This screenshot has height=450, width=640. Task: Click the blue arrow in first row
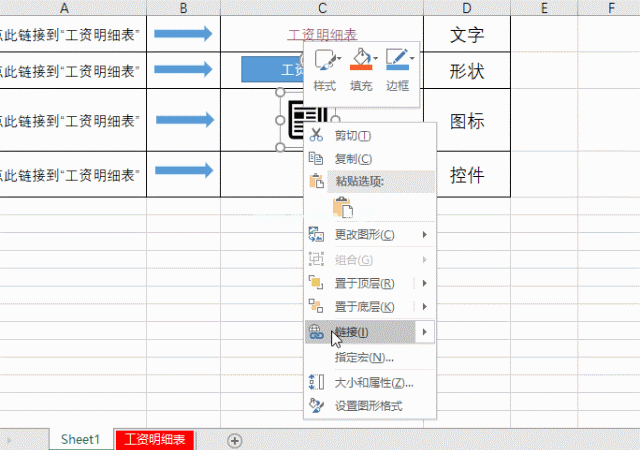(184, 35)
